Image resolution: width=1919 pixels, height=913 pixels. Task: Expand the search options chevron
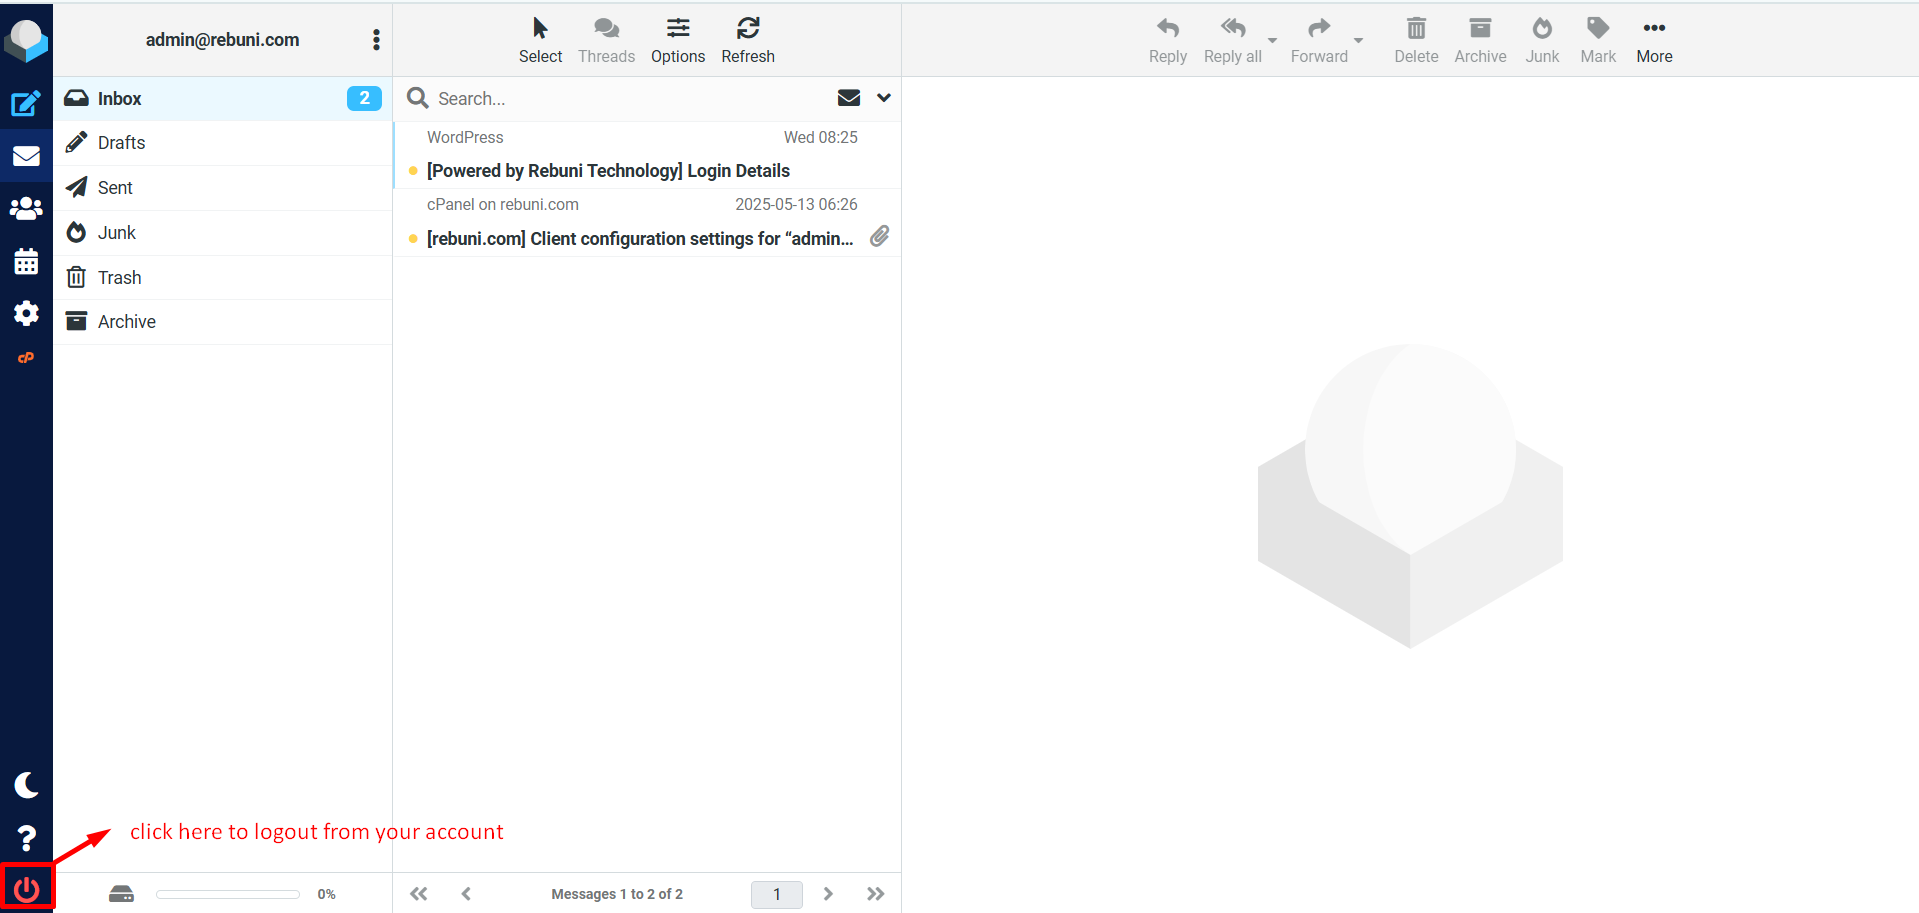(x=884, y=98)
